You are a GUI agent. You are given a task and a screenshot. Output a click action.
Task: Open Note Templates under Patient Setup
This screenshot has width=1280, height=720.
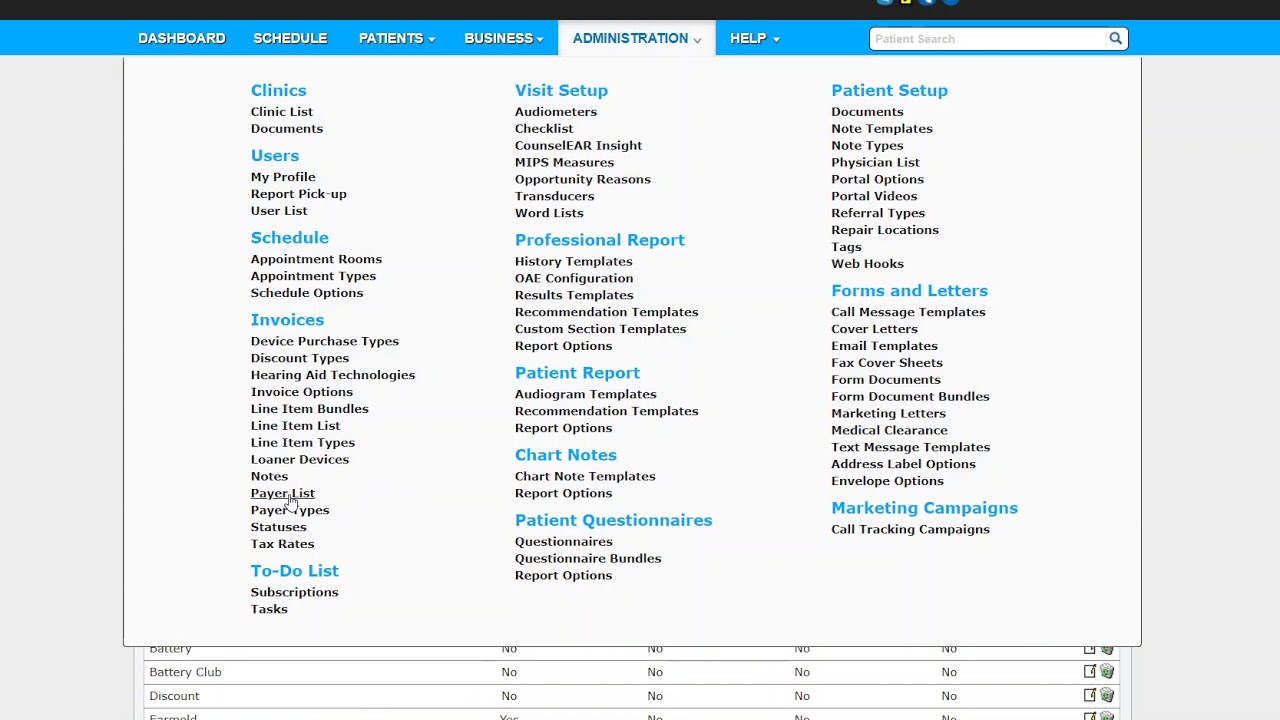[882, 129]
